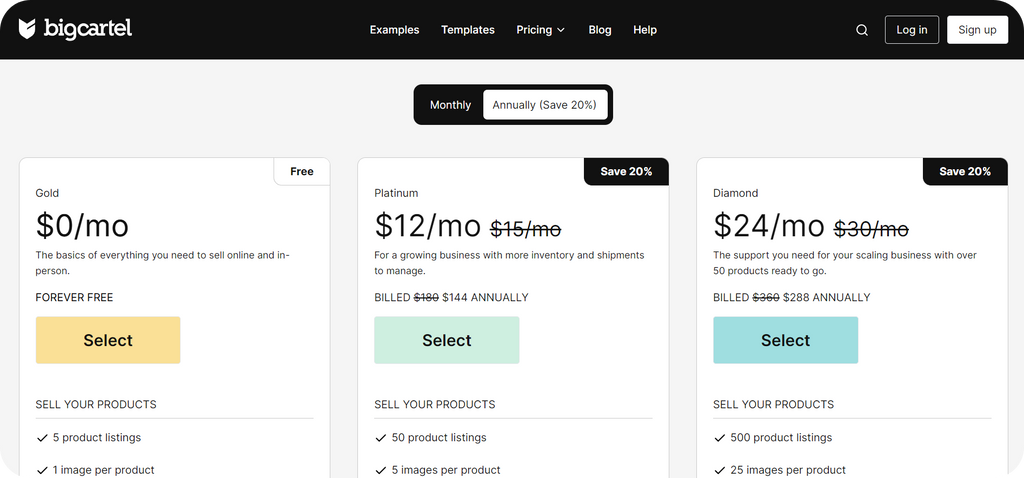Click the billed $144 annually text
The height and width of the screenshot is (478, 1024).
pos(451,298)
